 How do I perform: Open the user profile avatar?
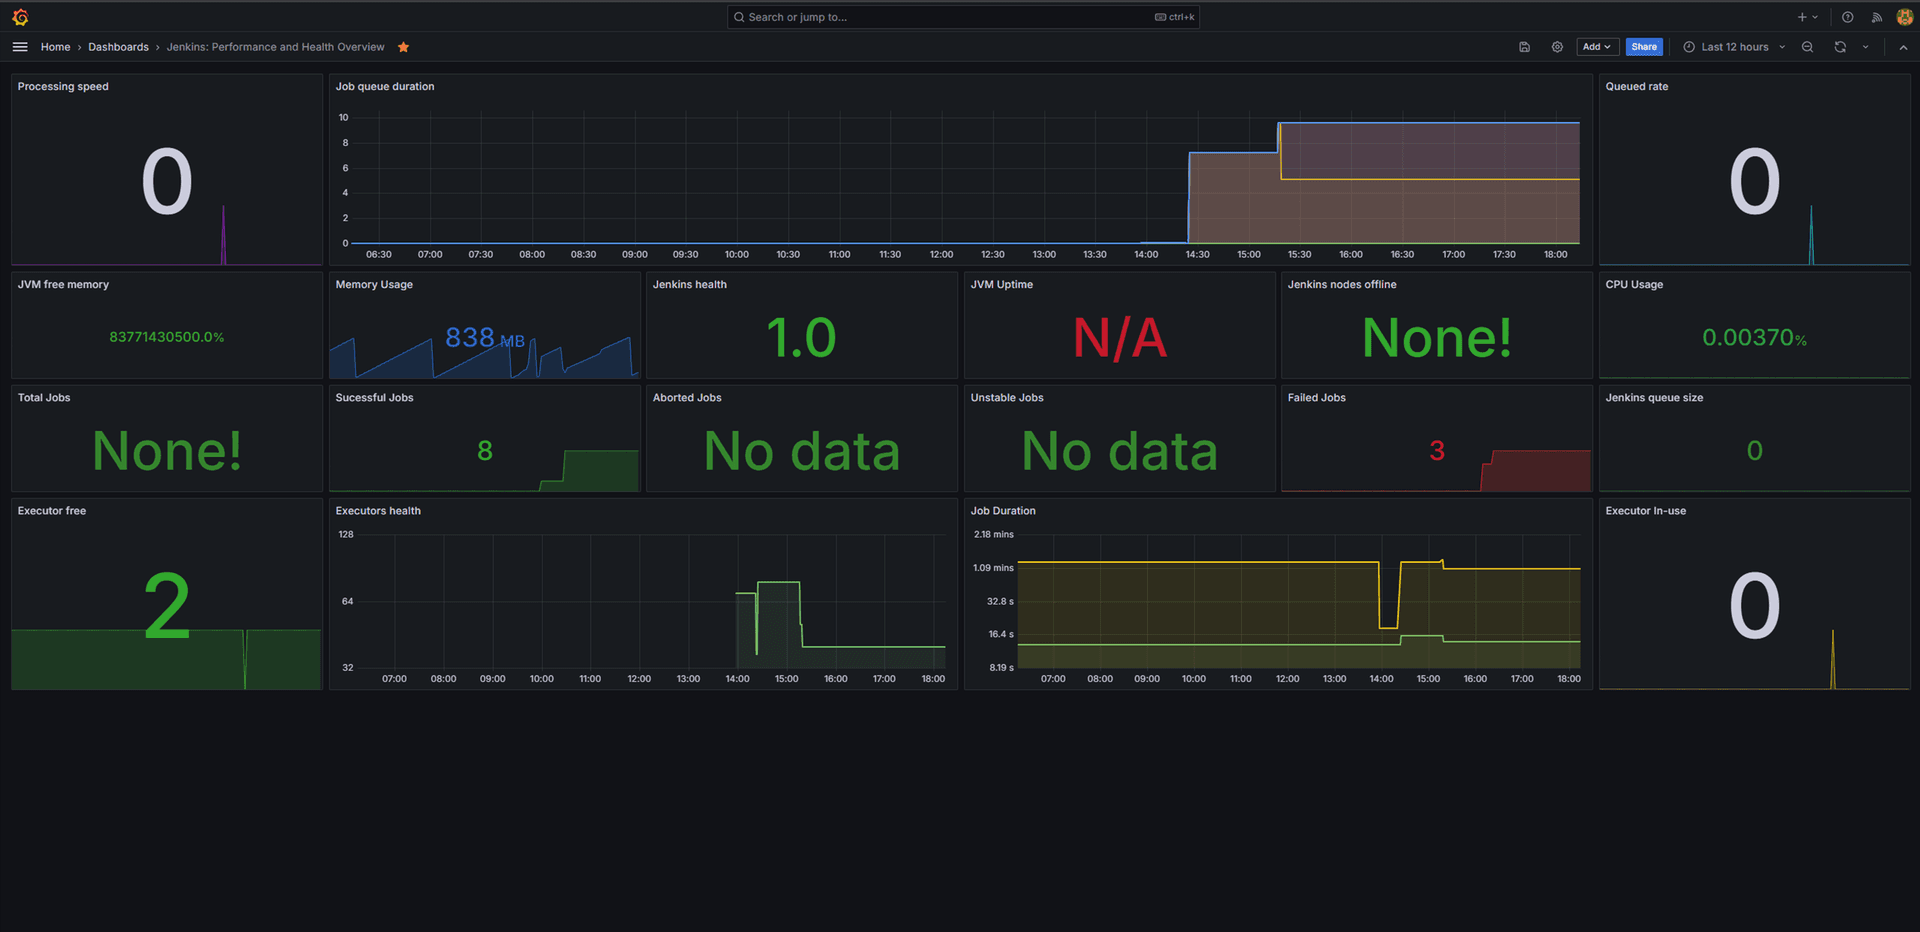coord(1904,17)
